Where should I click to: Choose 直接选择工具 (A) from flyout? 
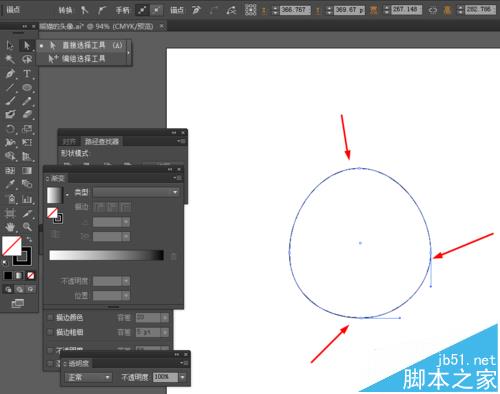(83, 45)
